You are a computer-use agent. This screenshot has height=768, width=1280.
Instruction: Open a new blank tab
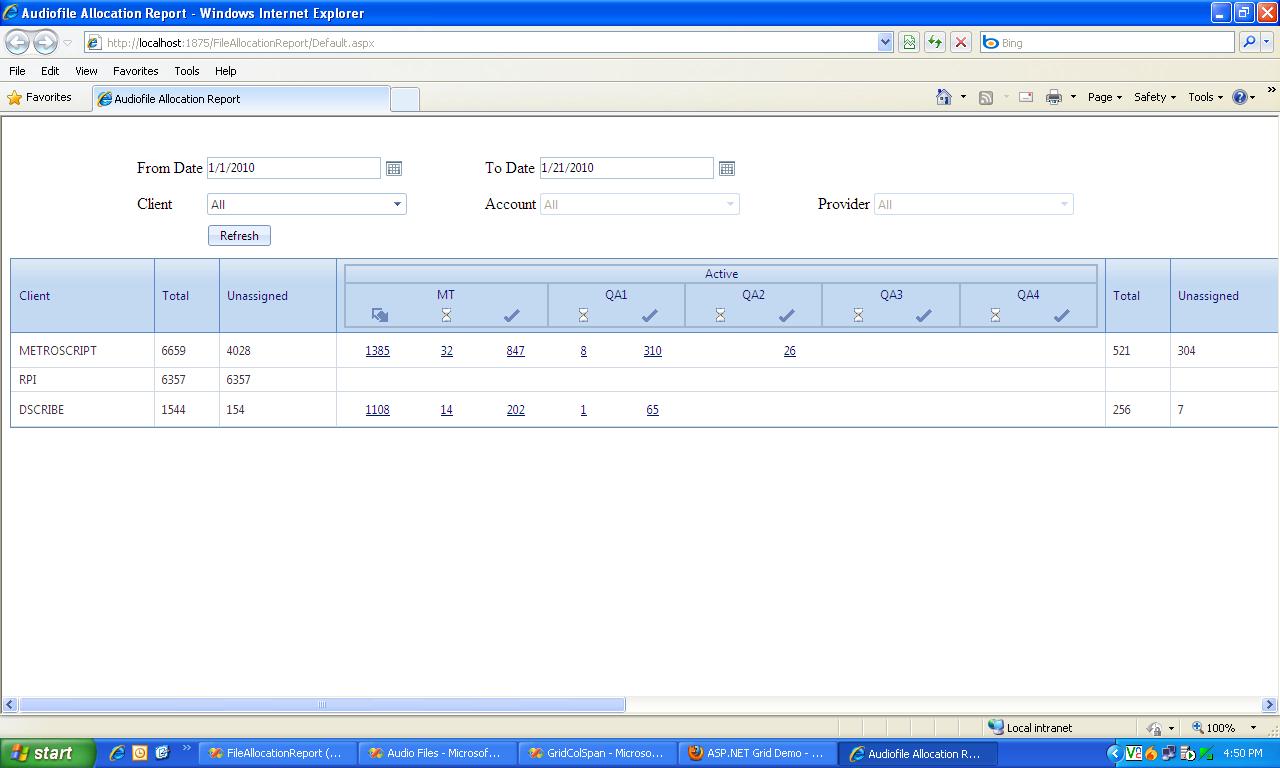click(404, 99)
